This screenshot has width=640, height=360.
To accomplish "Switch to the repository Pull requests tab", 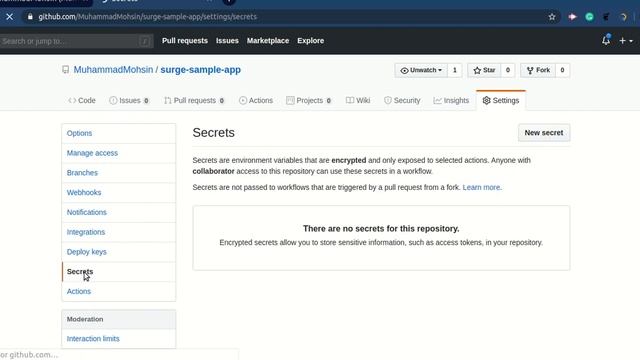I will tap(194, 100).
